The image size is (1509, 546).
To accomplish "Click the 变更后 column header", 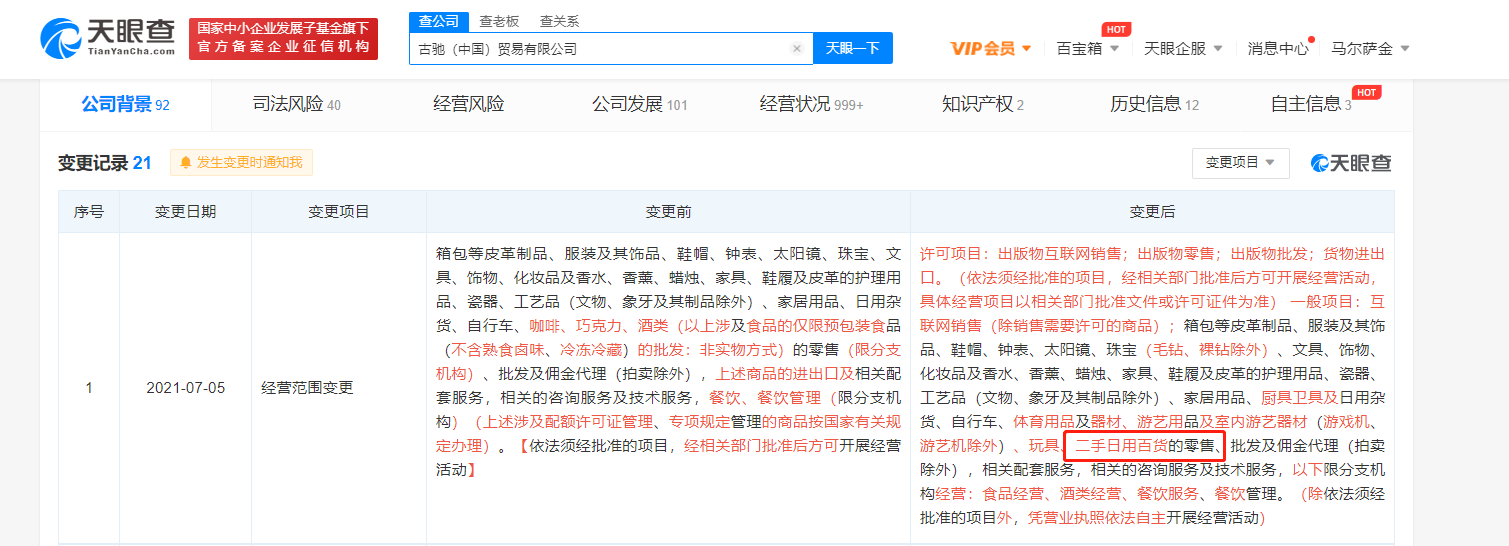I will click(1152, 212).
